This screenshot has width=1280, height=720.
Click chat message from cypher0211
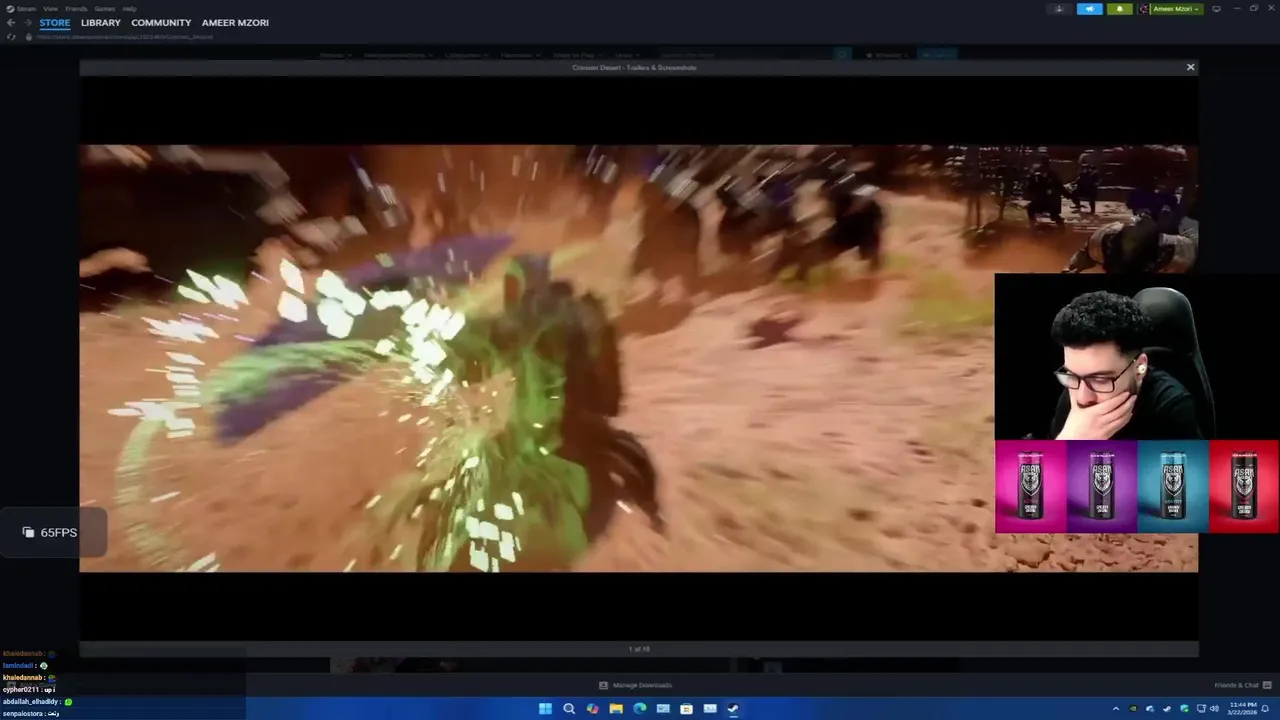(29, 689)
